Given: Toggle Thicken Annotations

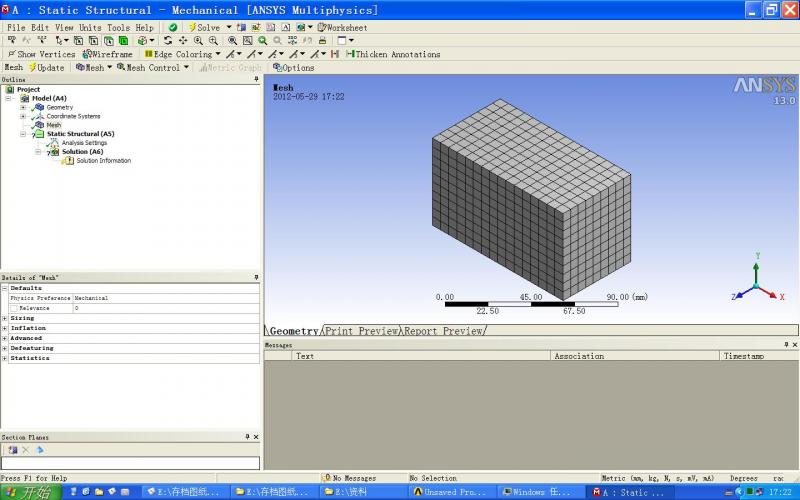Looking at the screenshot, I should pyautogui.click(x=393, y=54).
